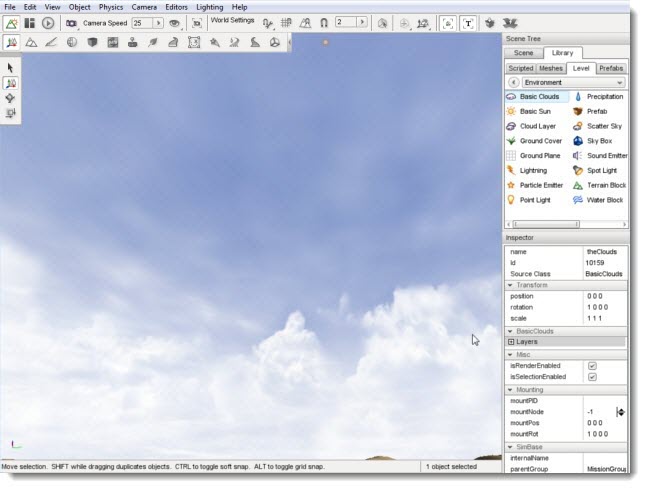Toggle isRenderEnabled checkbox
The width and height of the screenshot is (645, 488).
point(592,366)
